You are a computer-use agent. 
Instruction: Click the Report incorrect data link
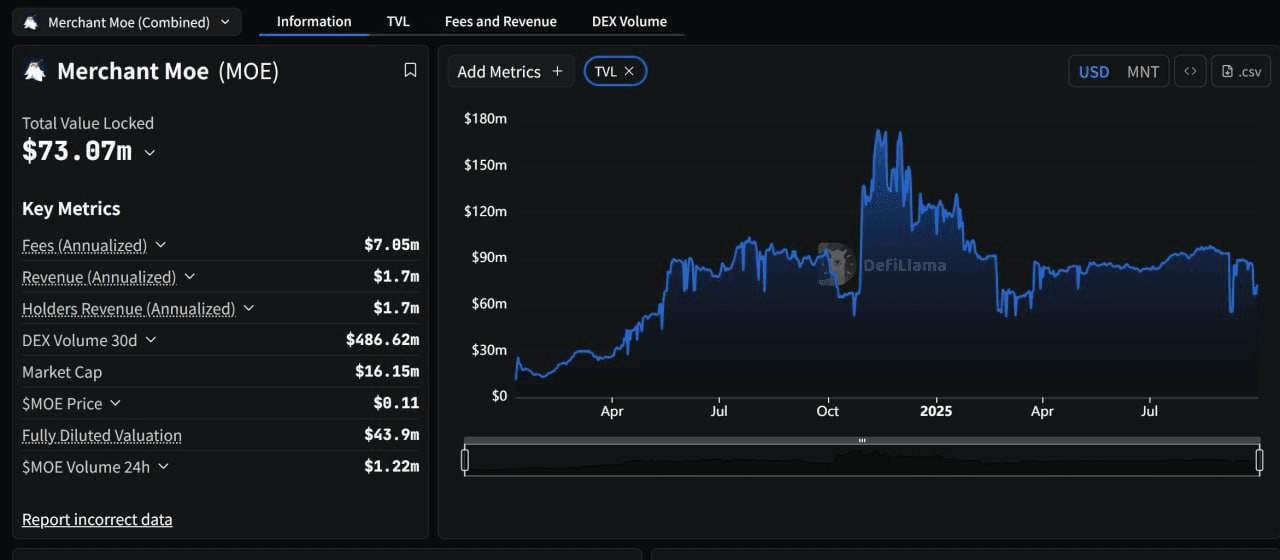pos(97,519)
